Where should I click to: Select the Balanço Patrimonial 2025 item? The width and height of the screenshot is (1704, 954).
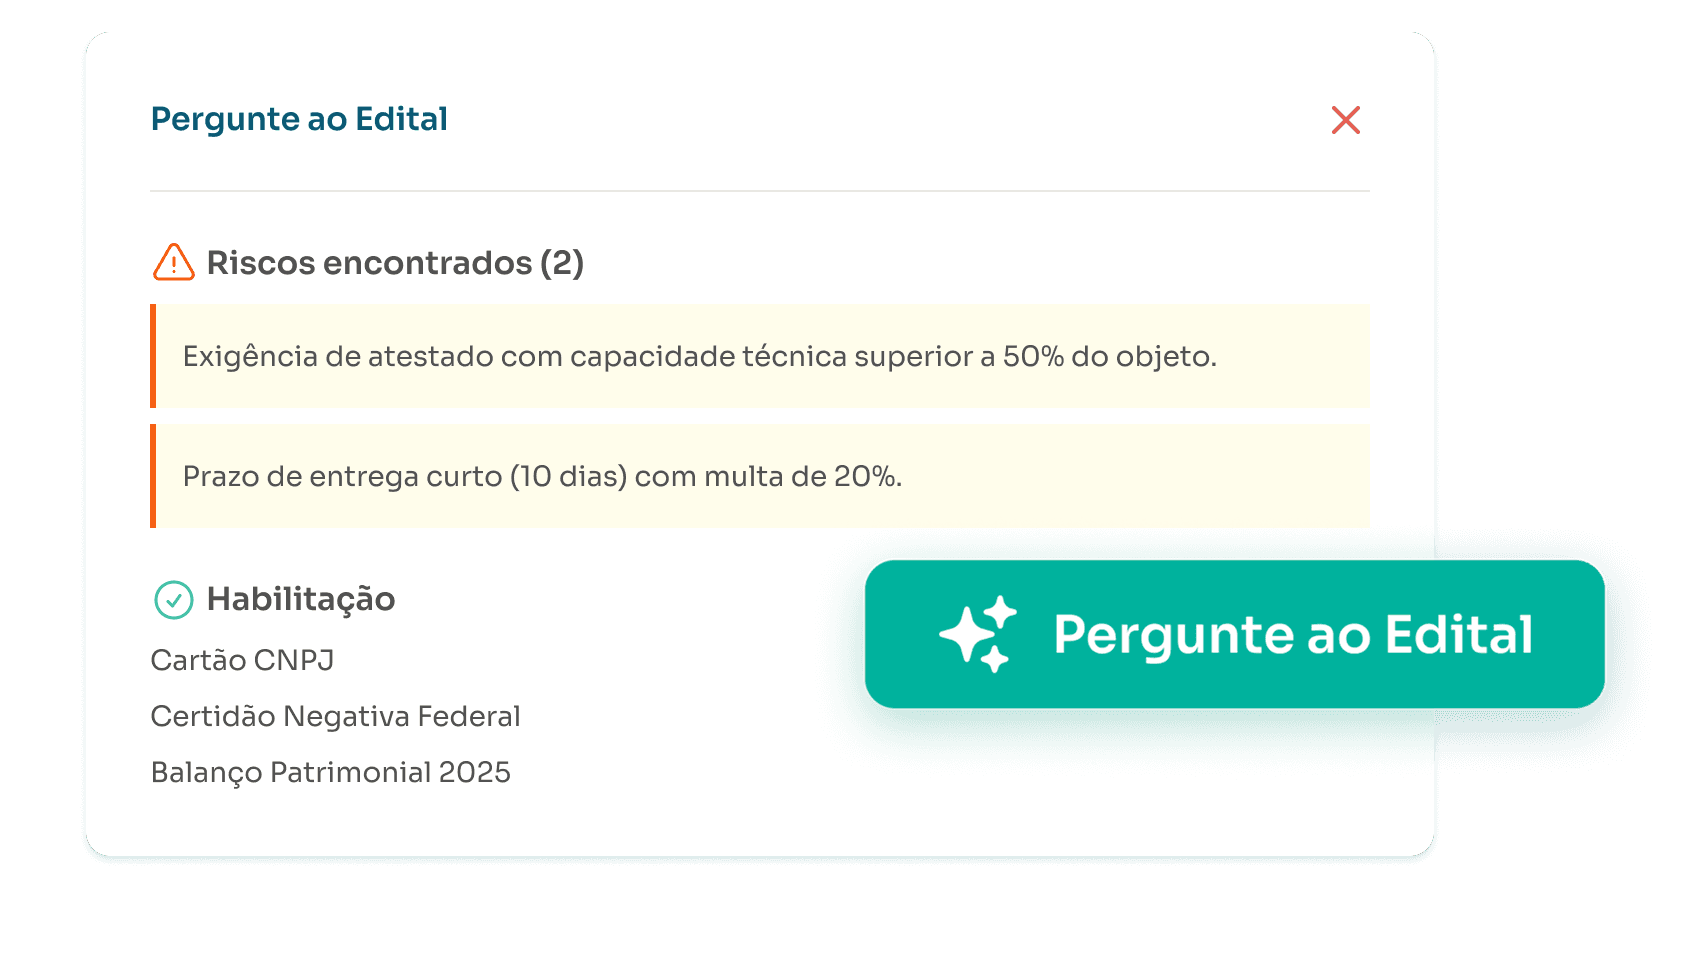(x=330, y=772)
